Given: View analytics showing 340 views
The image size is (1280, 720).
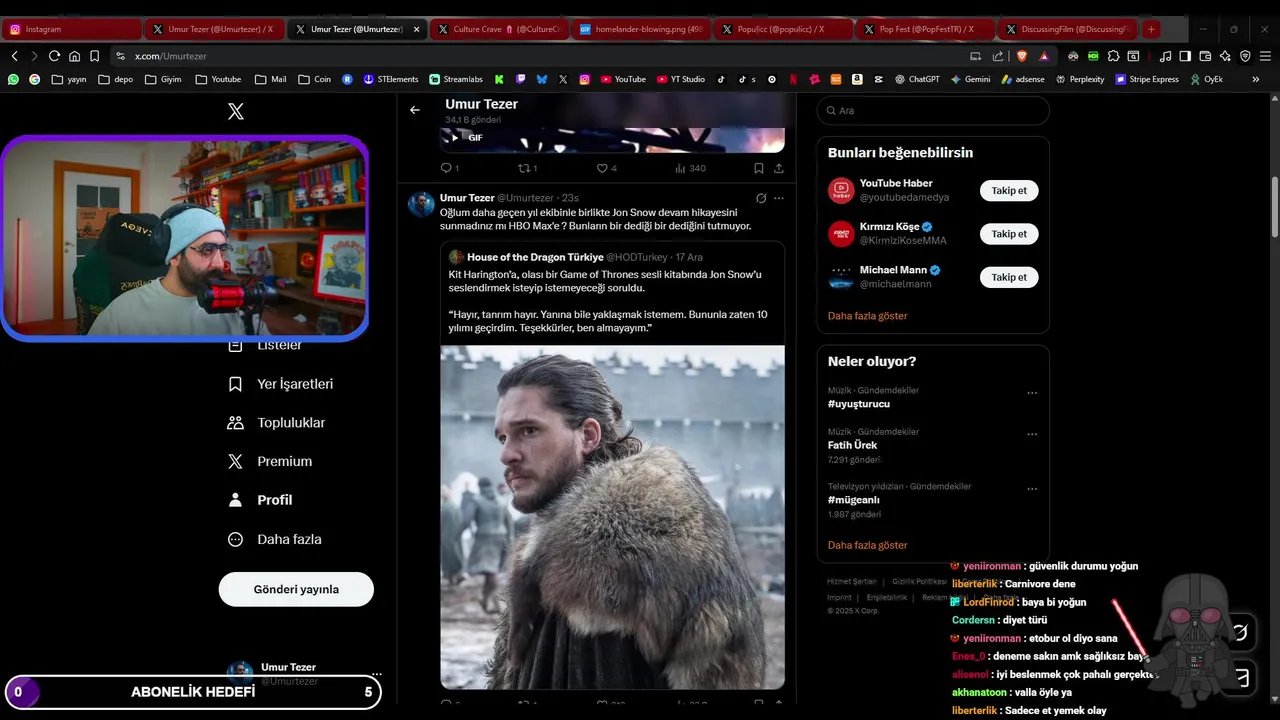Looking at the screenshot, I should (x=691, y=168).
